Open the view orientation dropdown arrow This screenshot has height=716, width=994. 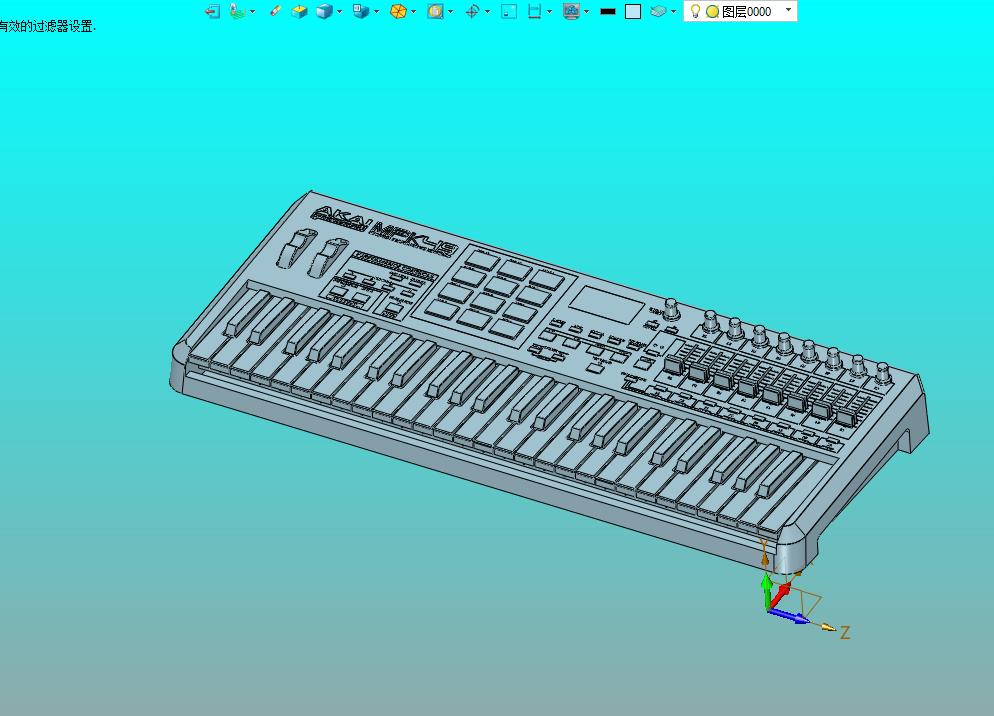tap(376, 11)
